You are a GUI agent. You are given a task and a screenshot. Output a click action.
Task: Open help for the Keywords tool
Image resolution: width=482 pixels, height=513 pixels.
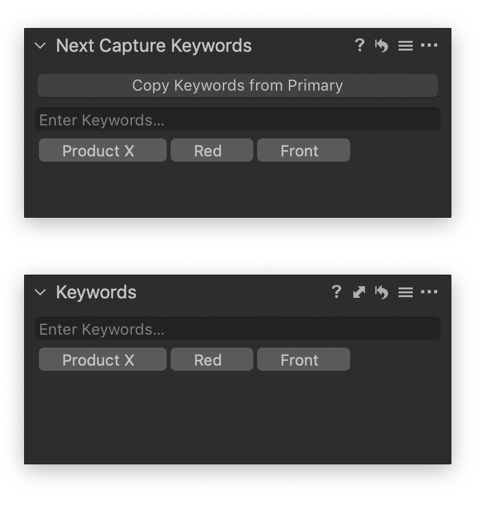(x=336, y=292)
